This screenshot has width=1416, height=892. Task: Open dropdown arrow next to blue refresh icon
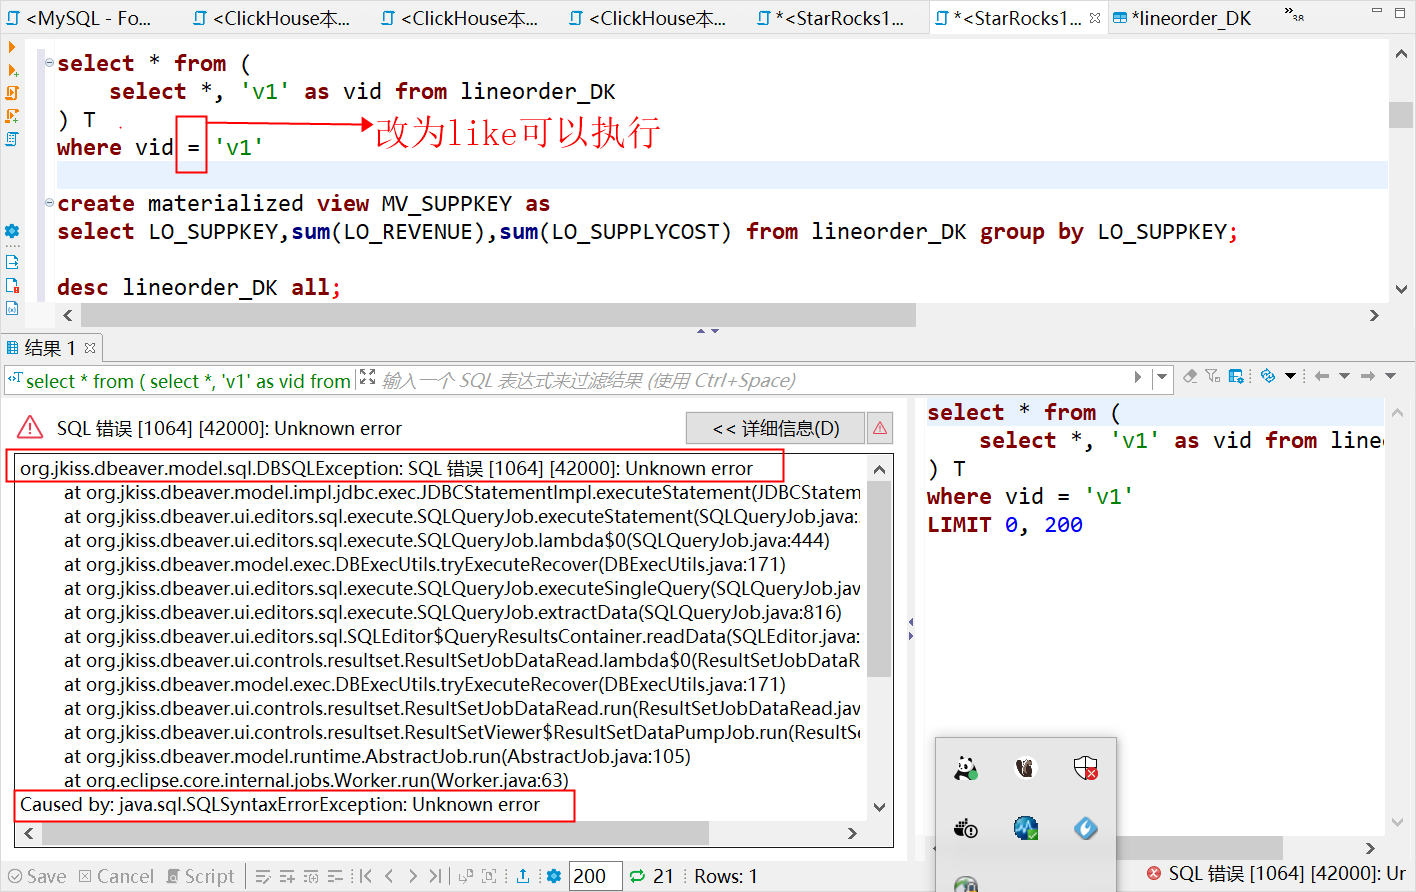pyautogui.click(x=1290, y=376)
